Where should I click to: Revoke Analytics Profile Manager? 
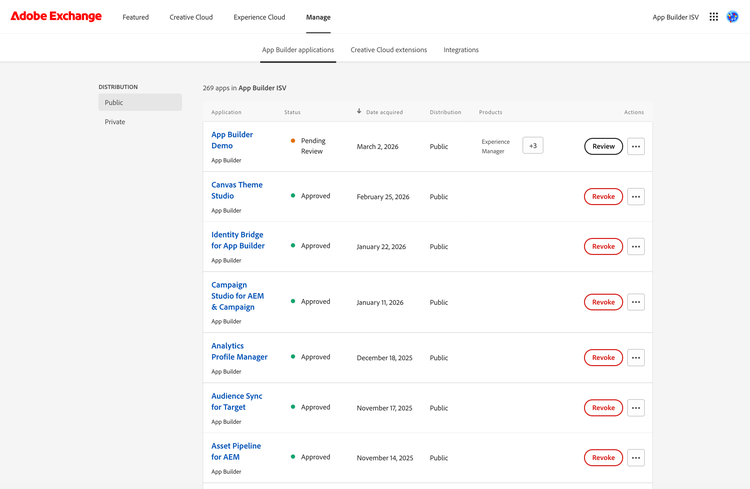(603, 357)
